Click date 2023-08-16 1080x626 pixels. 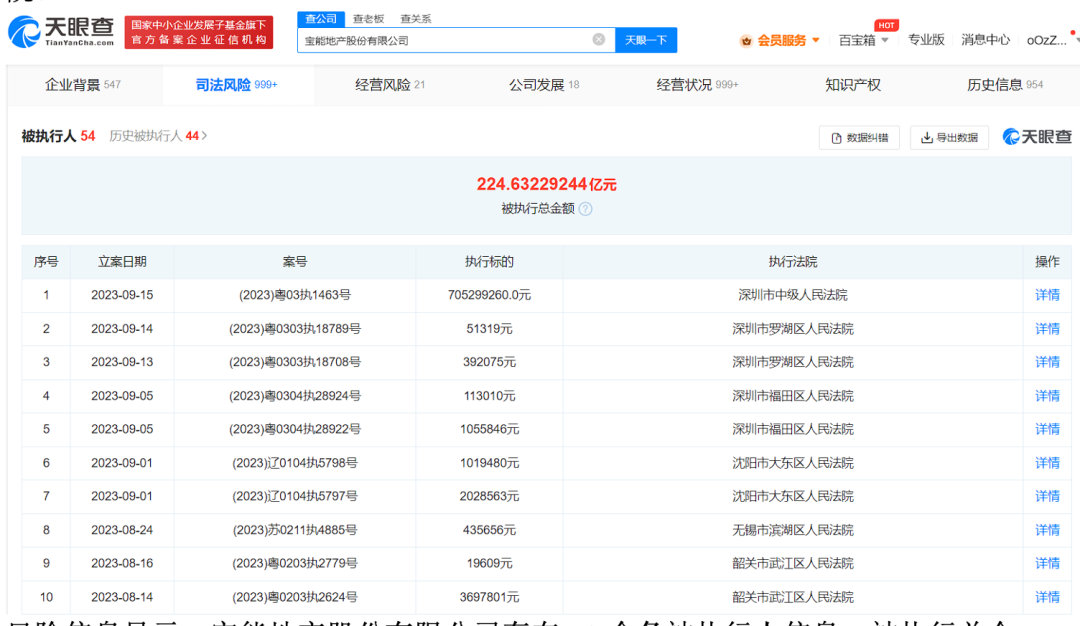122,563
